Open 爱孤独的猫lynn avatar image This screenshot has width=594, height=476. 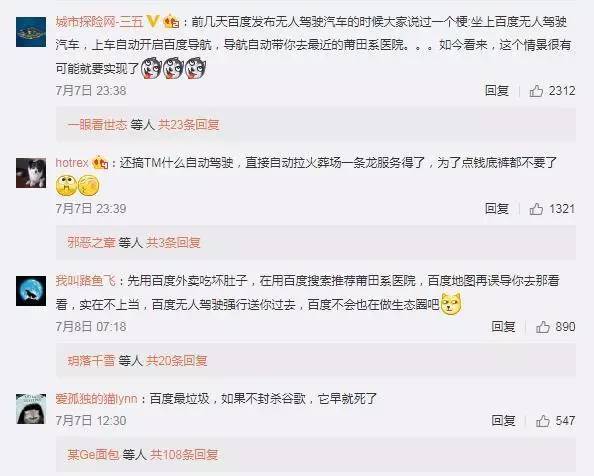click(31, 409)
